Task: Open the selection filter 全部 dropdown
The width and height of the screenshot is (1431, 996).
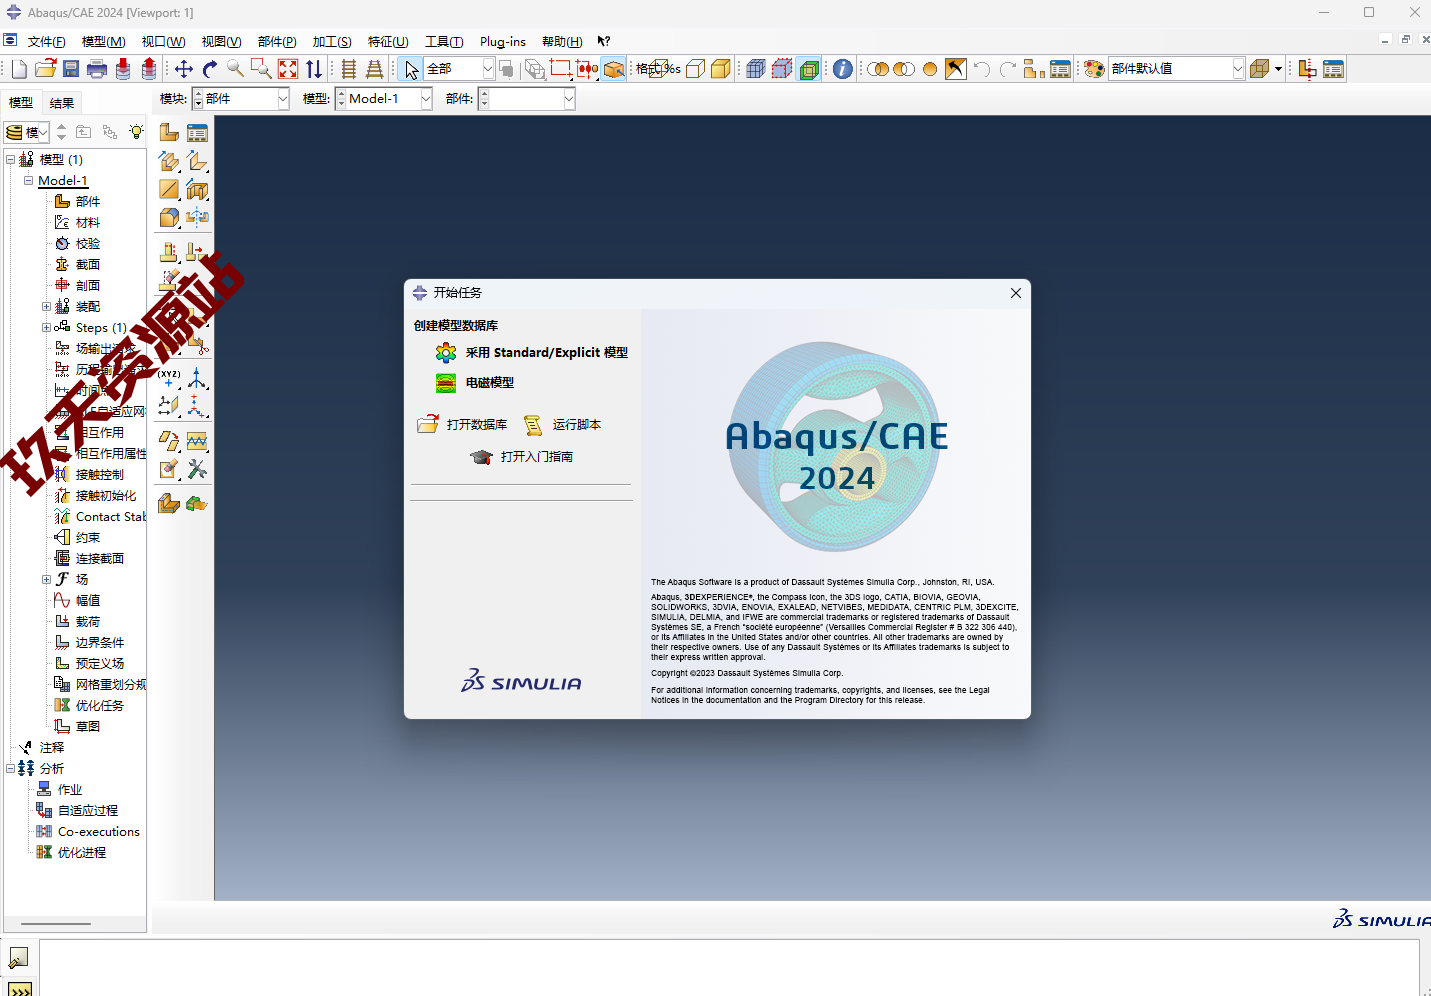Action: click(488, 69)
